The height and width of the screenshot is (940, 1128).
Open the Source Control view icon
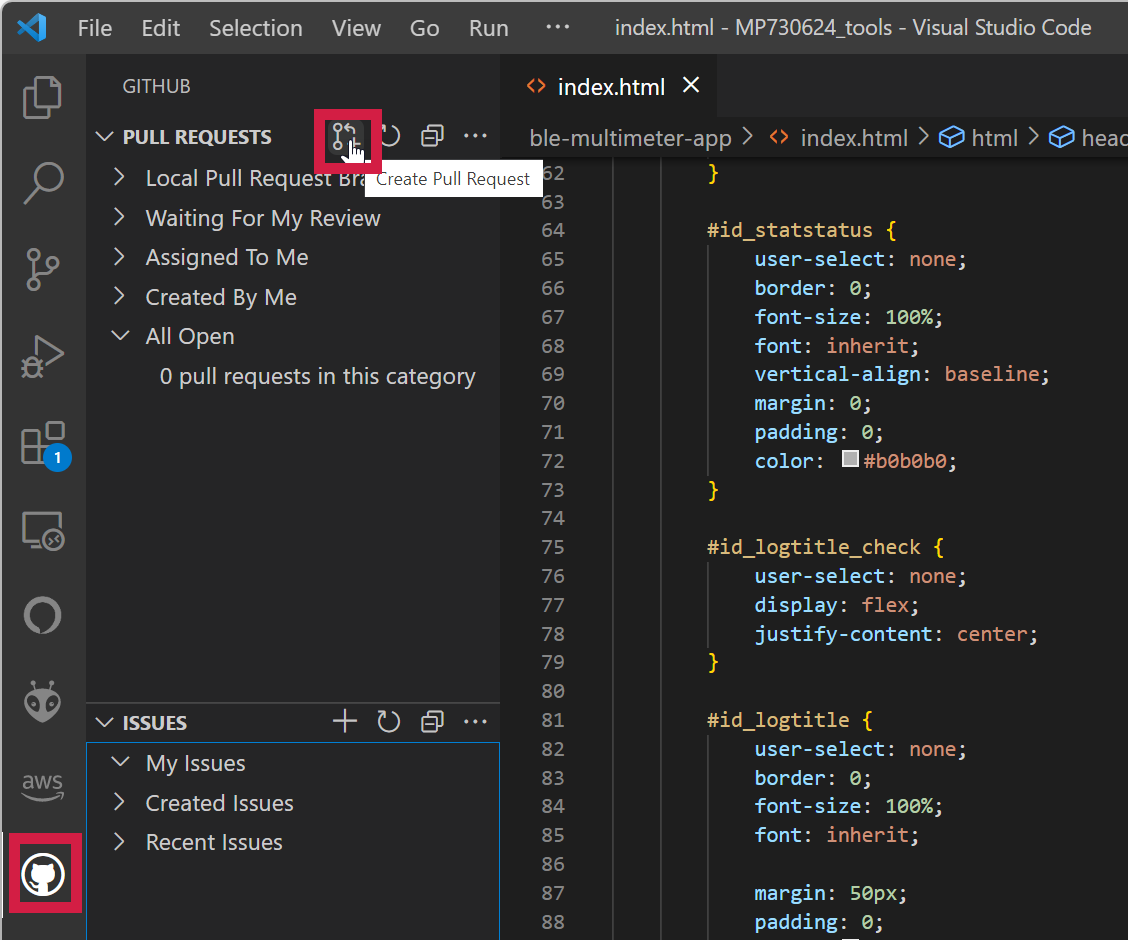click(x=42, y=269)
